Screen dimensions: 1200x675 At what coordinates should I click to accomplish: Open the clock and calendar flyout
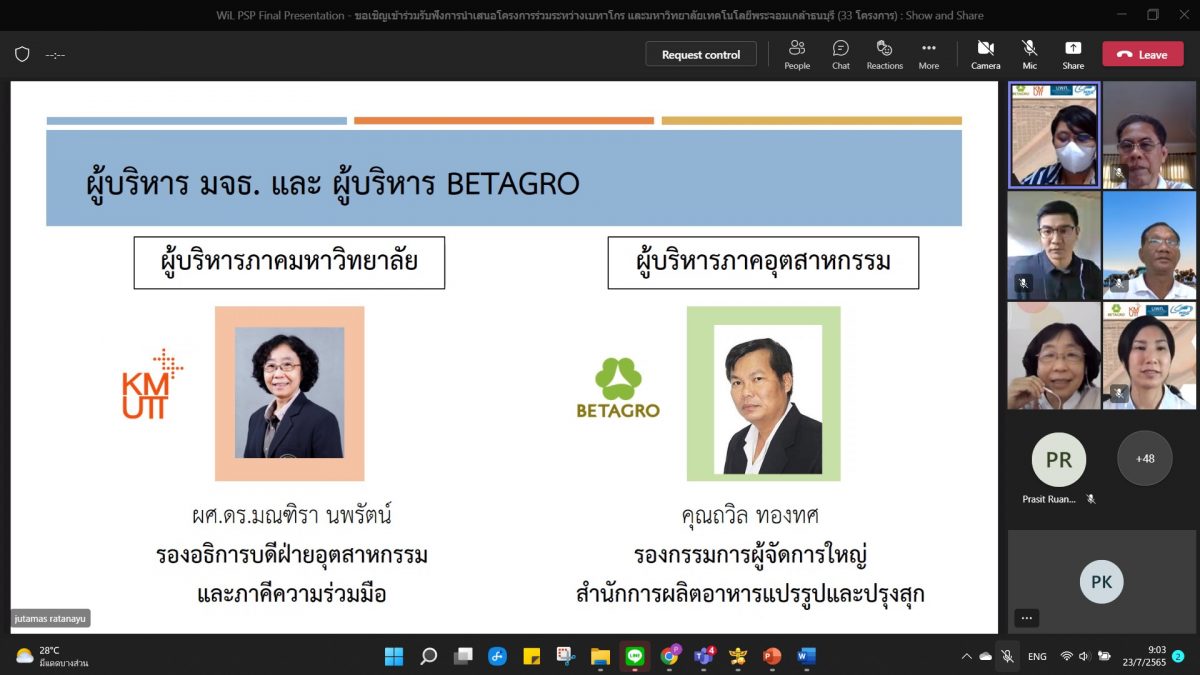click(x=1144, y=656)
